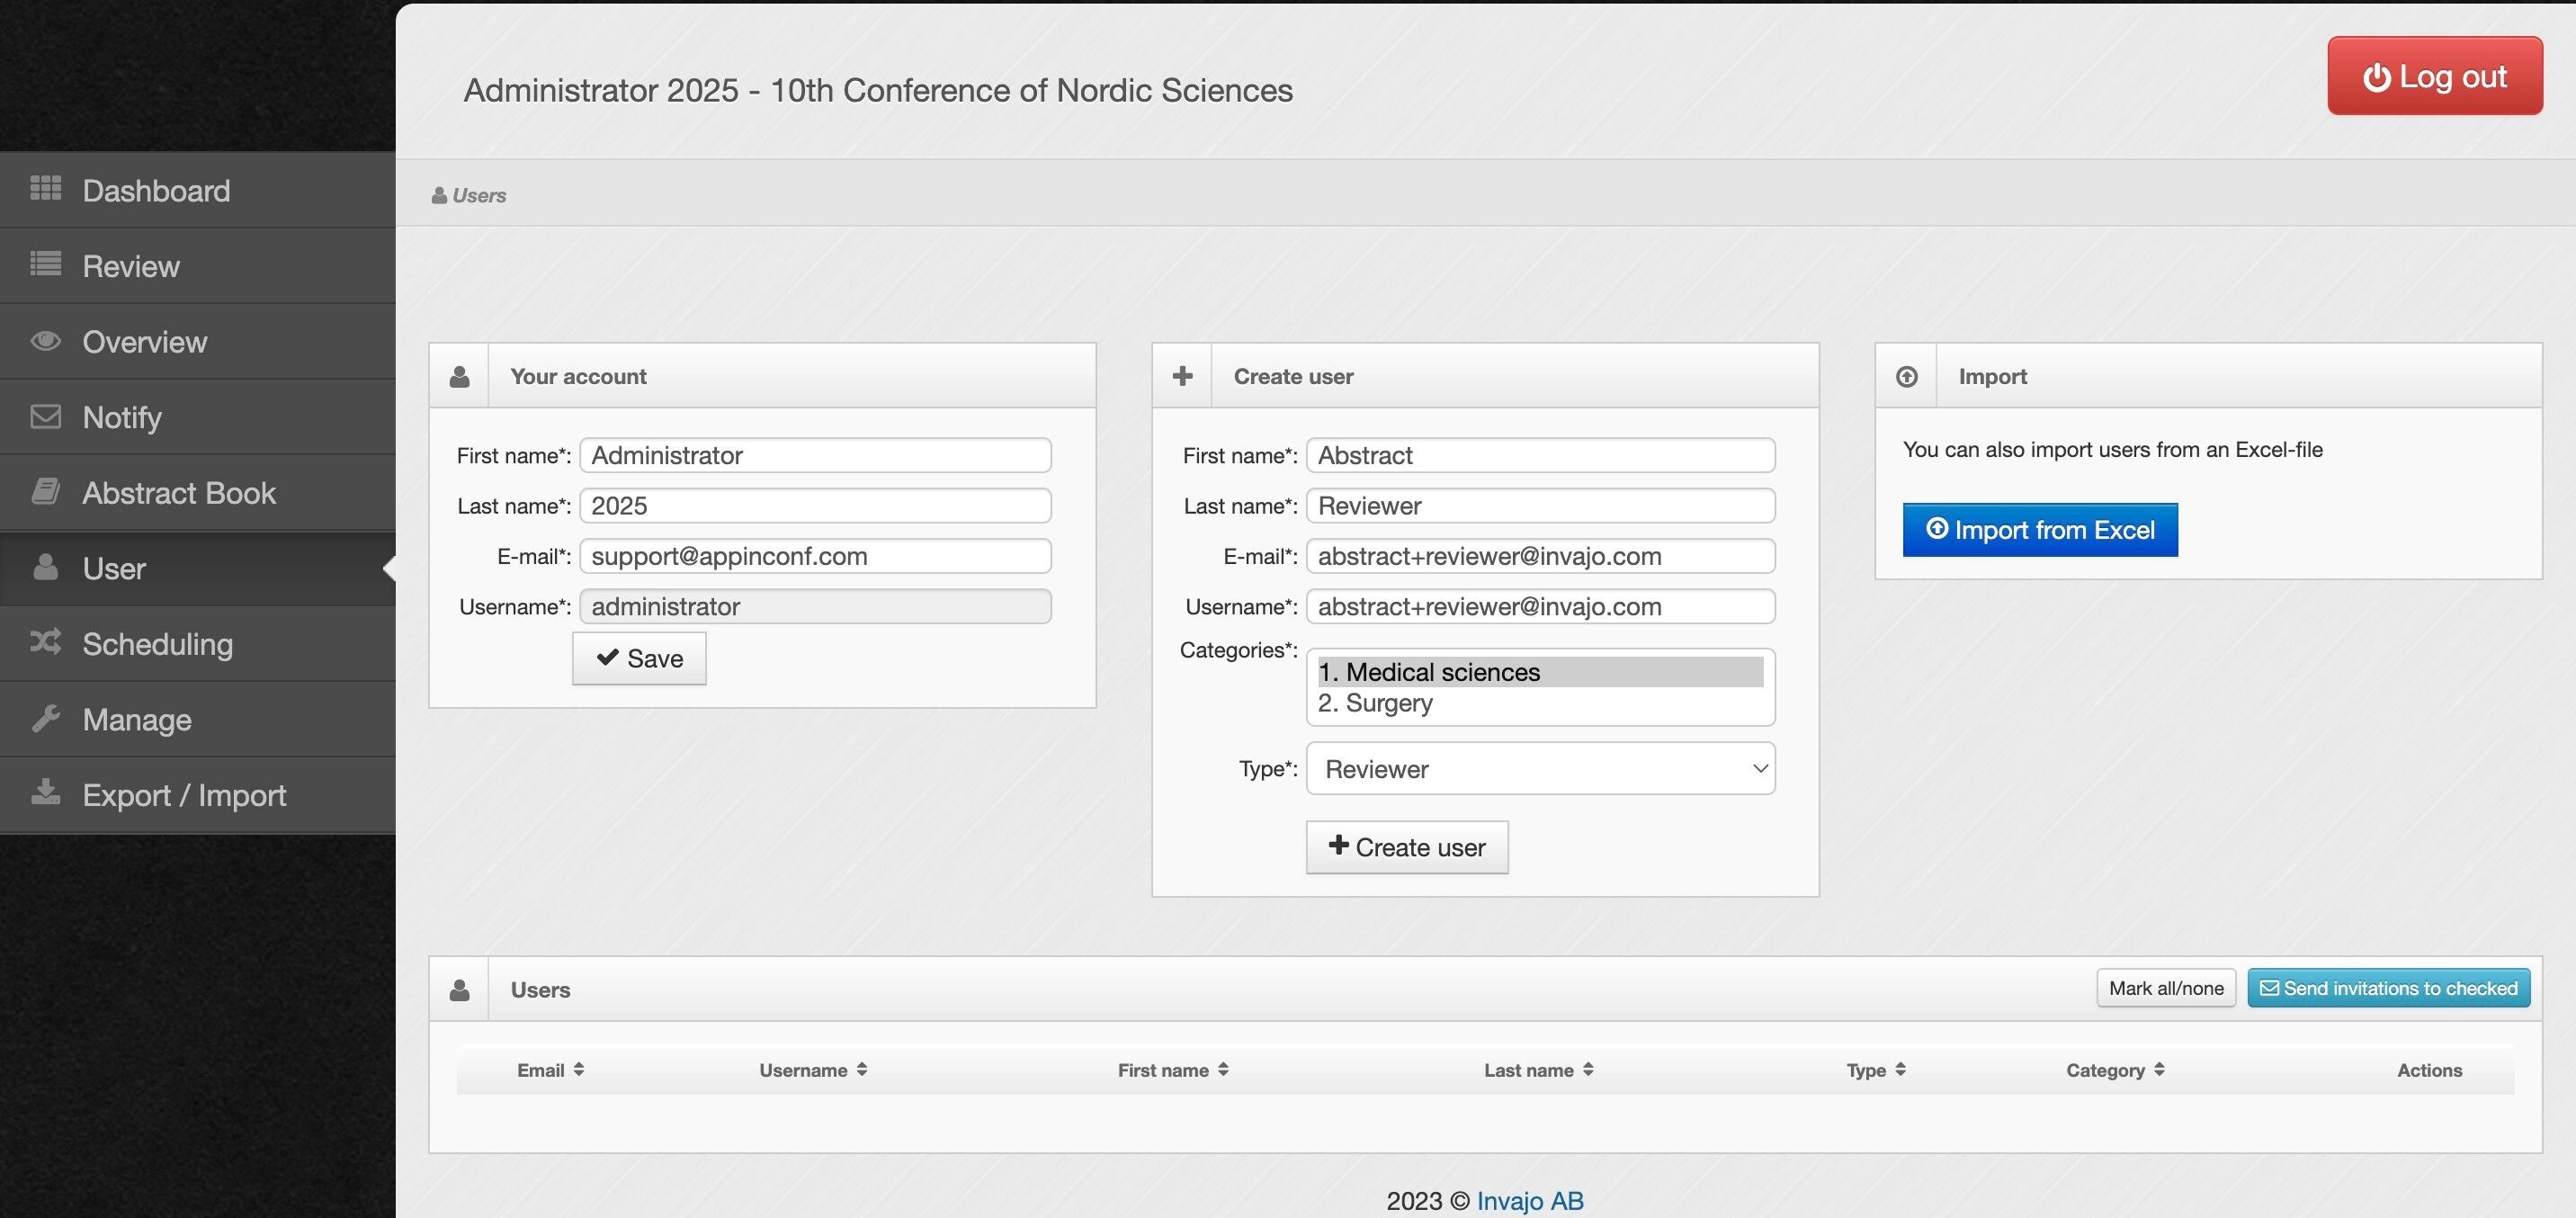The image size is (2576, 1218).
Task: Open the Invajo AB footer link
Action: point(1529,1200)
